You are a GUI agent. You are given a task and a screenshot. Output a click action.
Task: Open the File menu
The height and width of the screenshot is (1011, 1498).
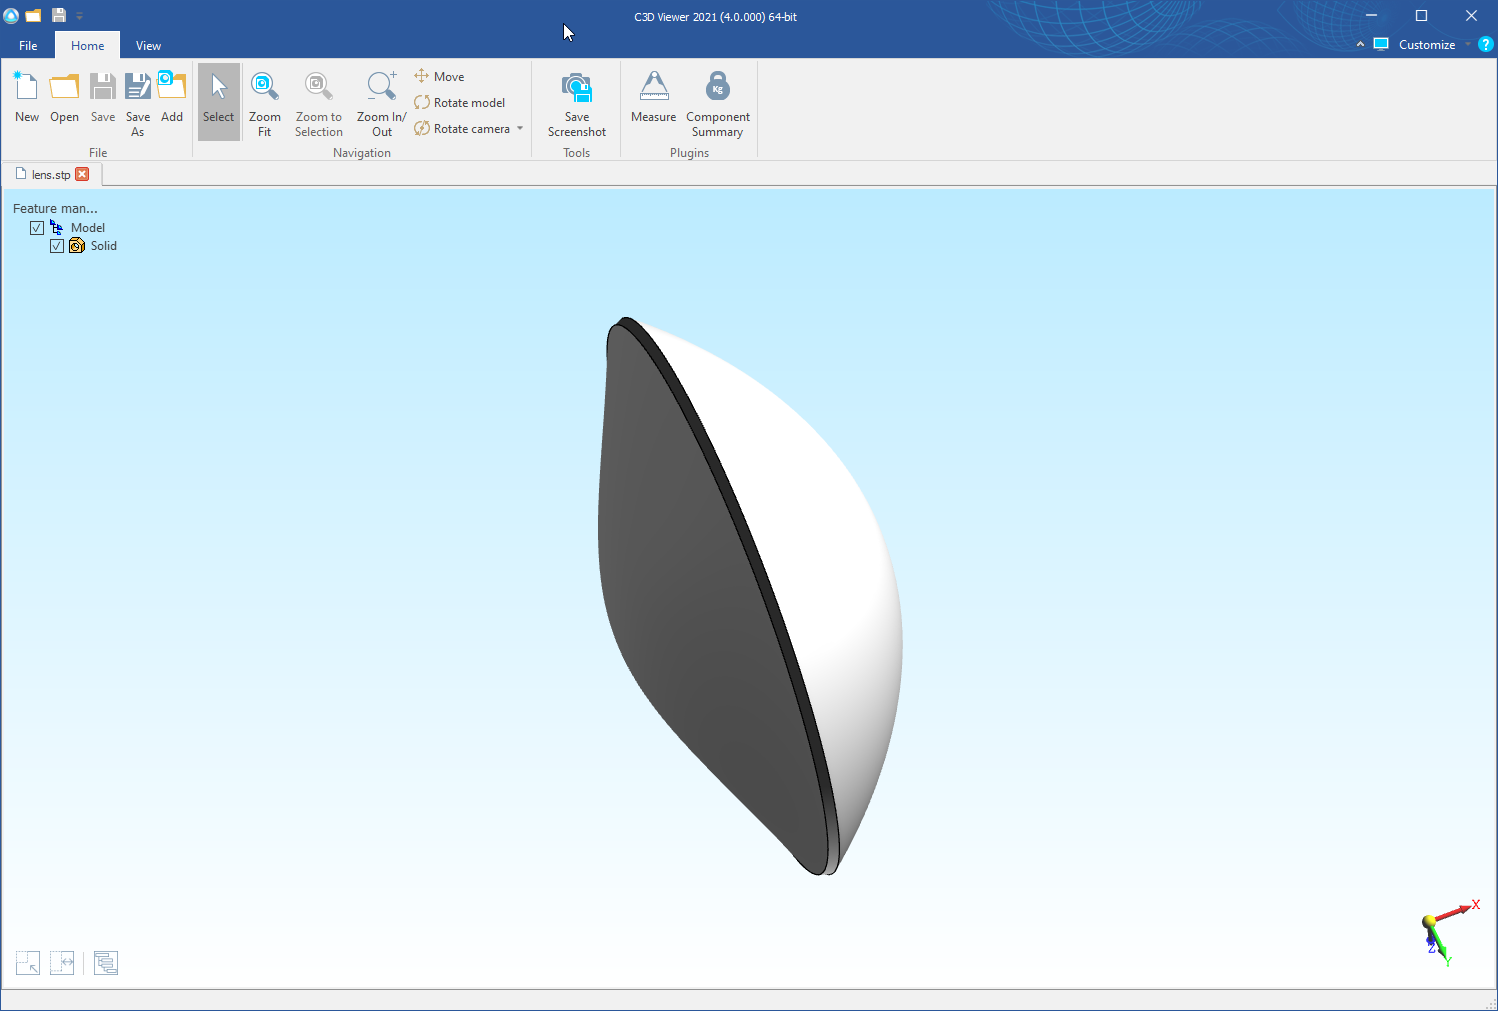point(28,46)
